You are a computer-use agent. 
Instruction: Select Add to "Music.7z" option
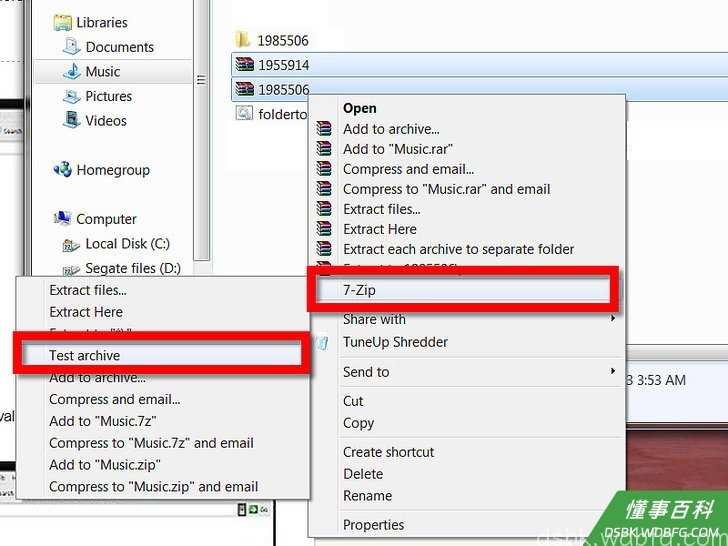tap(103, 421)
